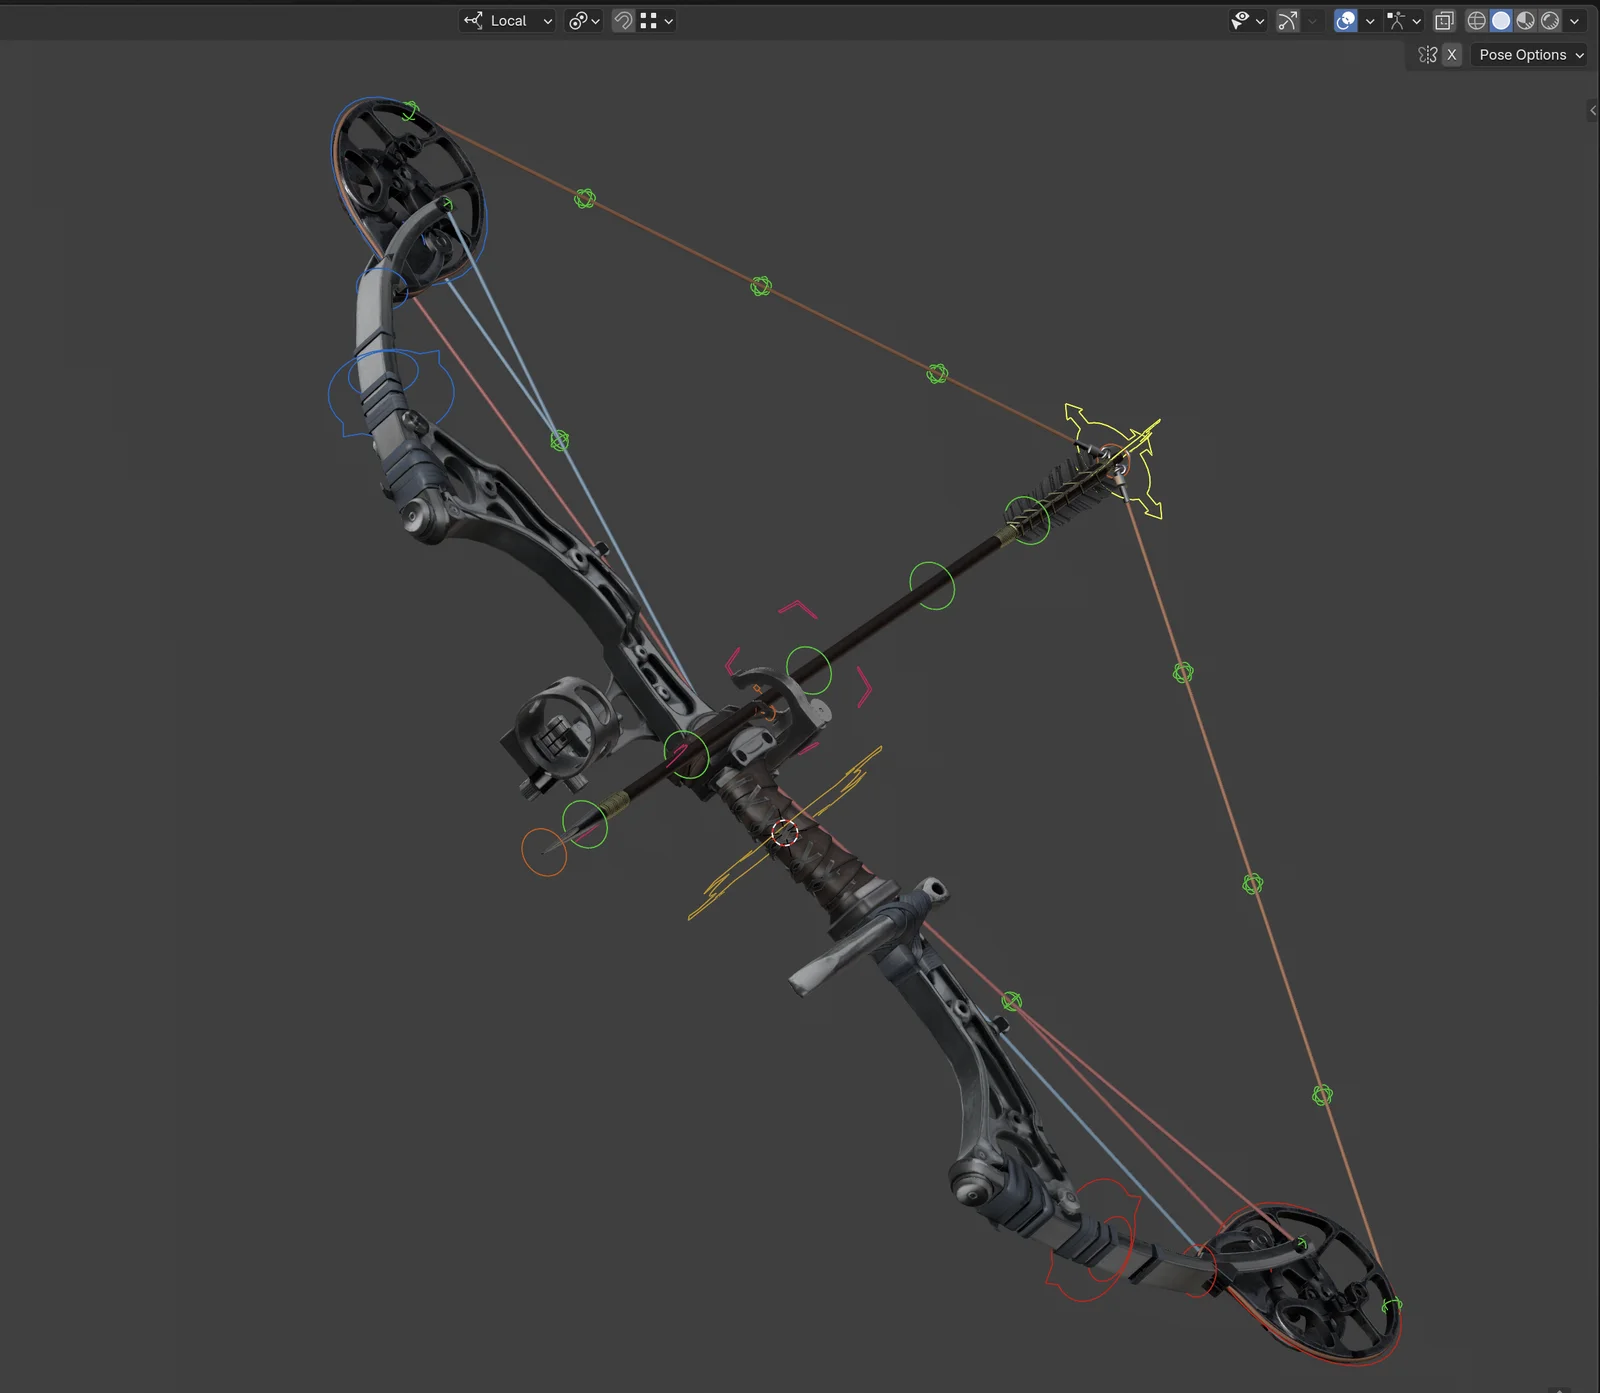Click the Show Gizmo icon
1600x1393 pixels.
(1288, 21)
